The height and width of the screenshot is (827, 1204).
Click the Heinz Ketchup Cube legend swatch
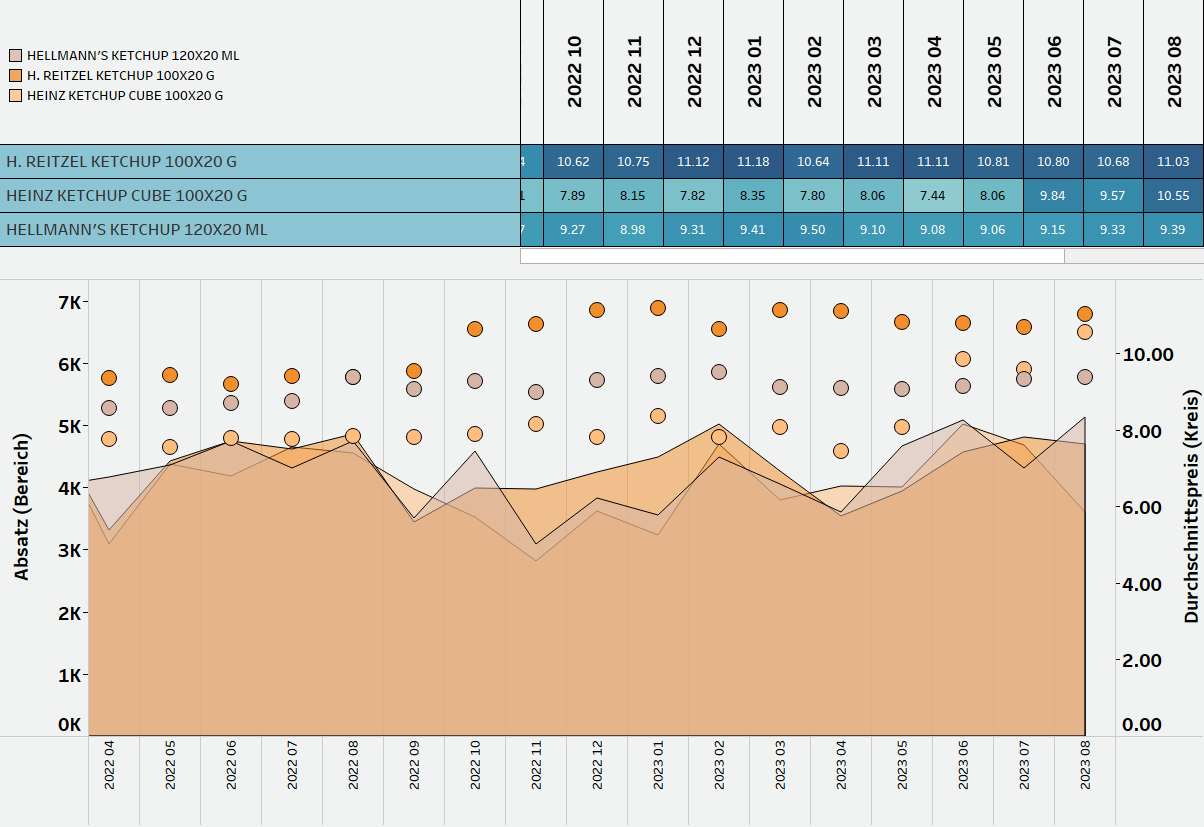tap(16, 96)
